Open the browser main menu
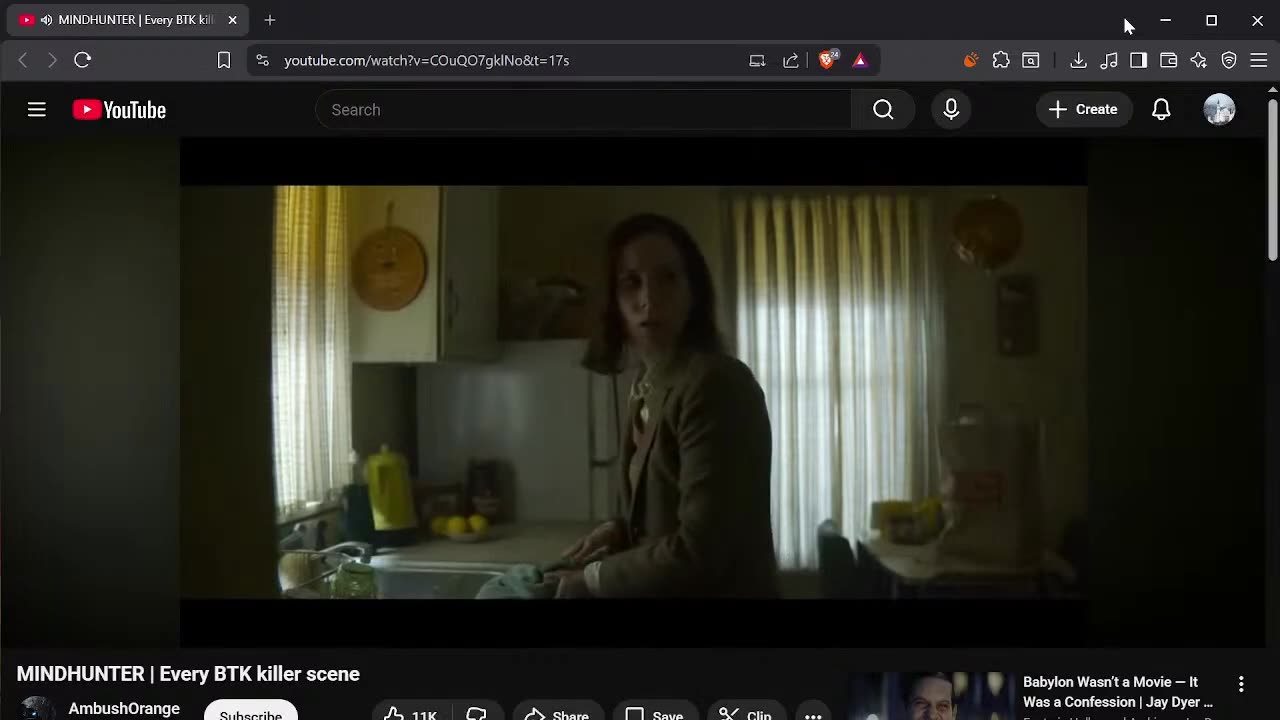Image resolution: width=1280 pixels, height=720 pixels. pyautogui.click(x=1259, y=61)
